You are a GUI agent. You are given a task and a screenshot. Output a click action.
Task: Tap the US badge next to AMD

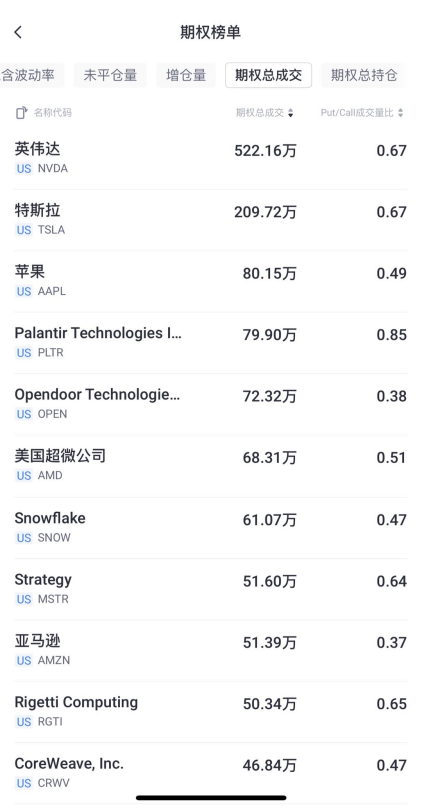24,476
